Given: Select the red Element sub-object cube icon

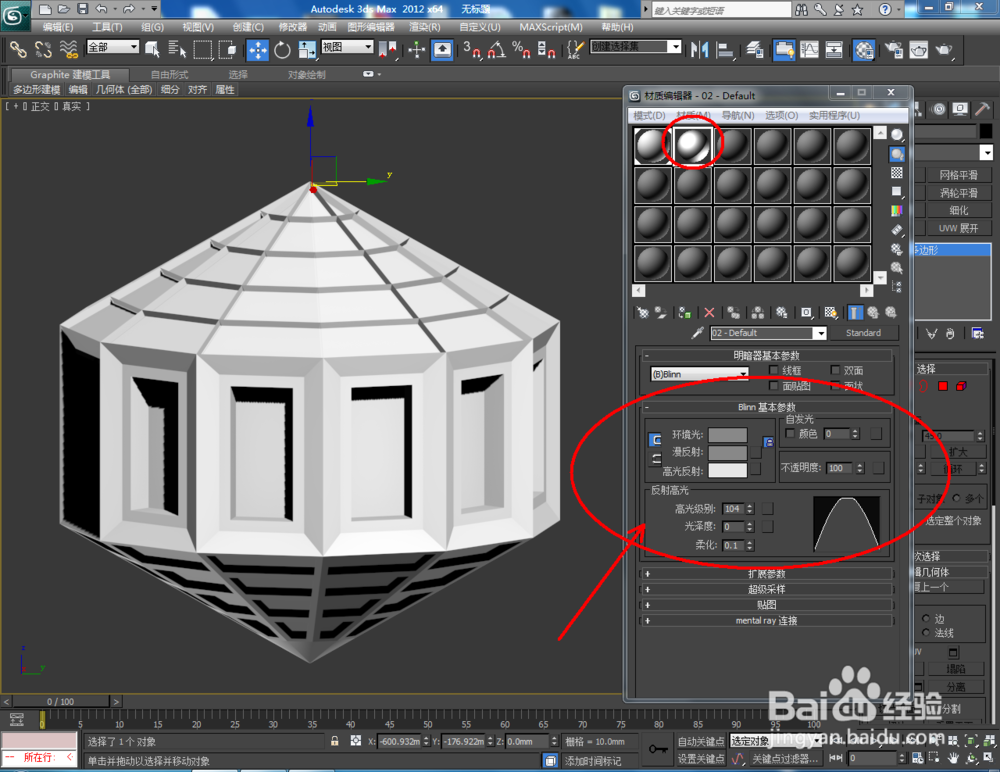Looking at the screenshot, I should click(961, 386).
